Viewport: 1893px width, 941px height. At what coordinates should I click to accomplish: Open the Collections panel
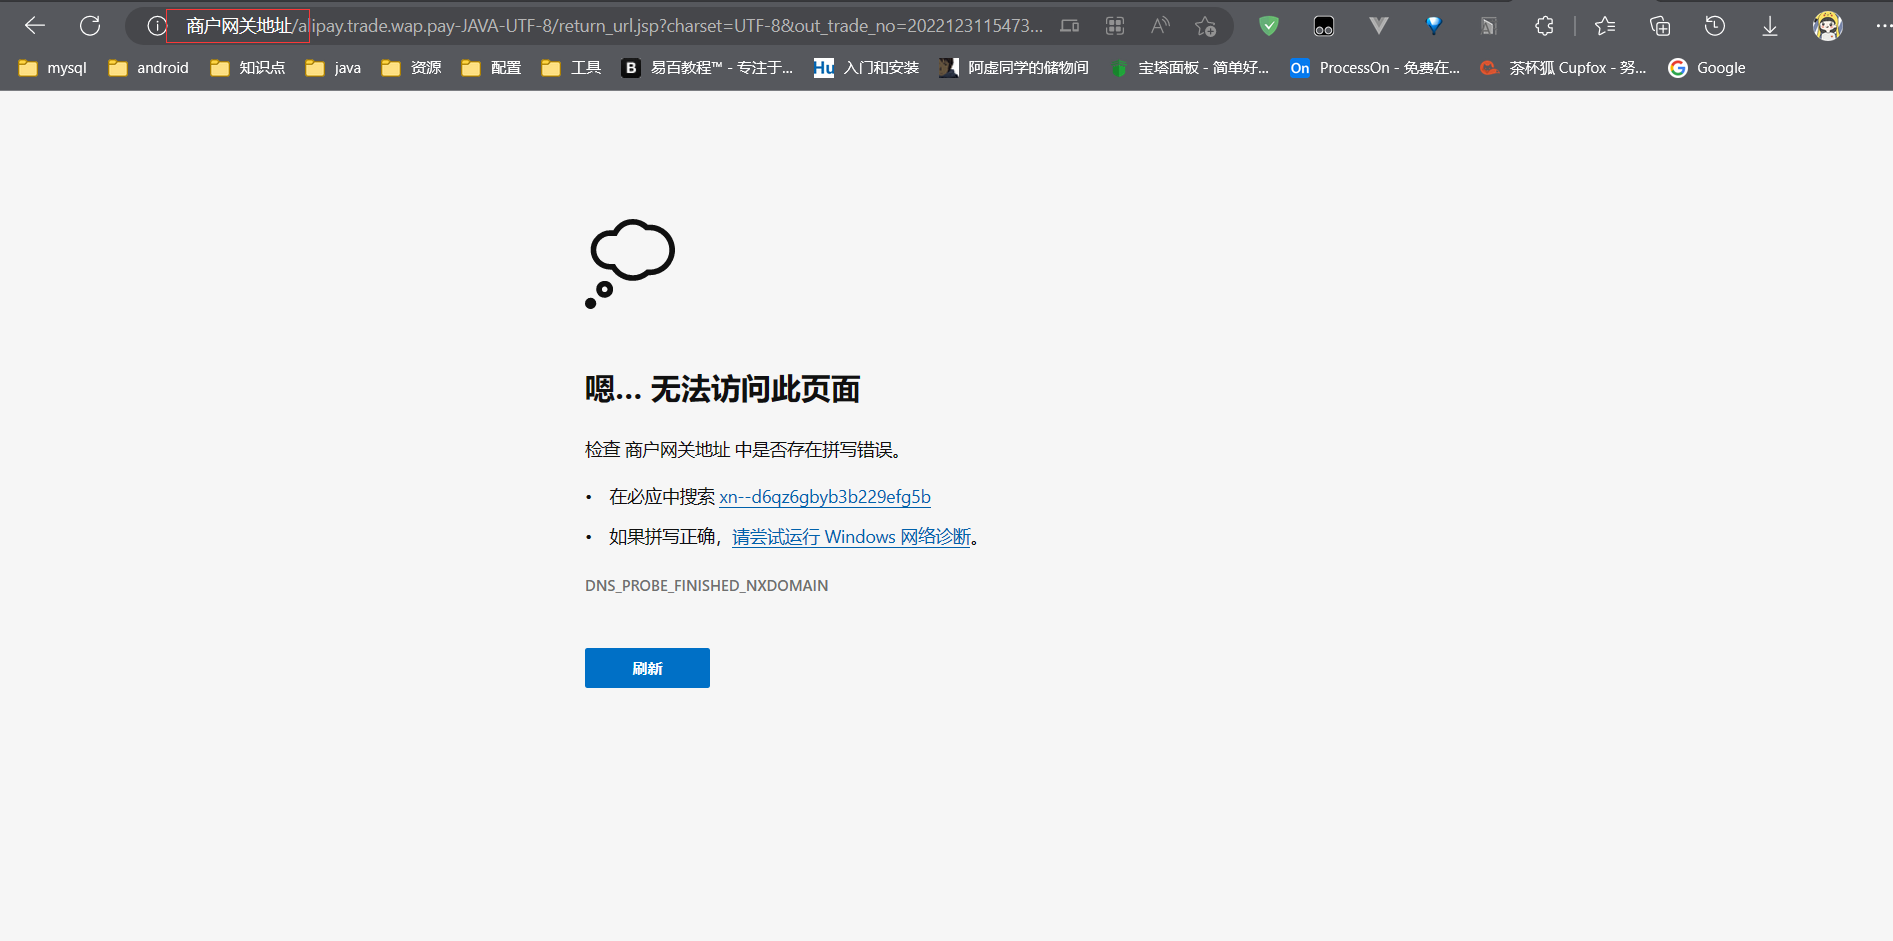pyautogui.click(x=1660, y=26)
